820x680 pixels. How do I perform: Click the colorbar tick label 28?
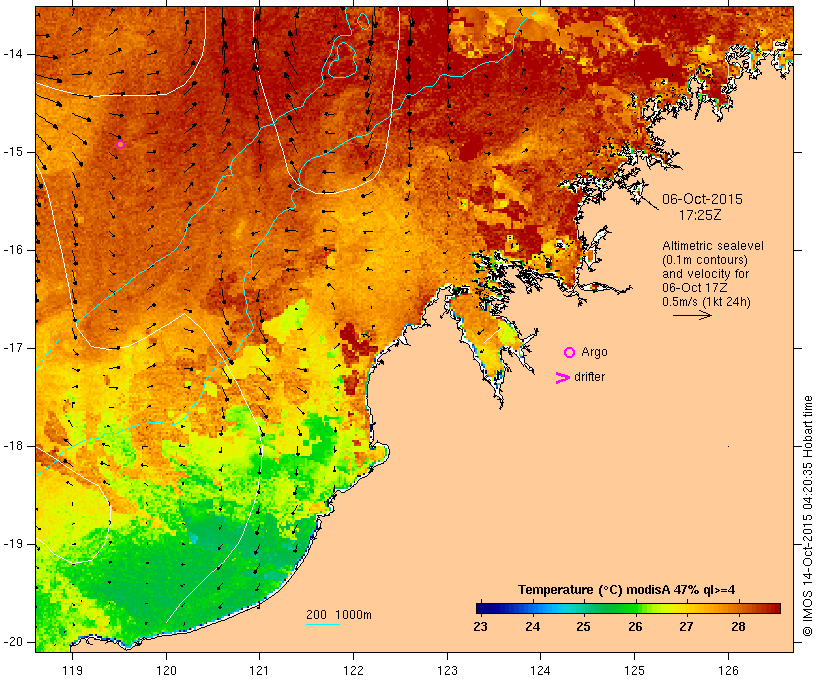click(738, 627)
